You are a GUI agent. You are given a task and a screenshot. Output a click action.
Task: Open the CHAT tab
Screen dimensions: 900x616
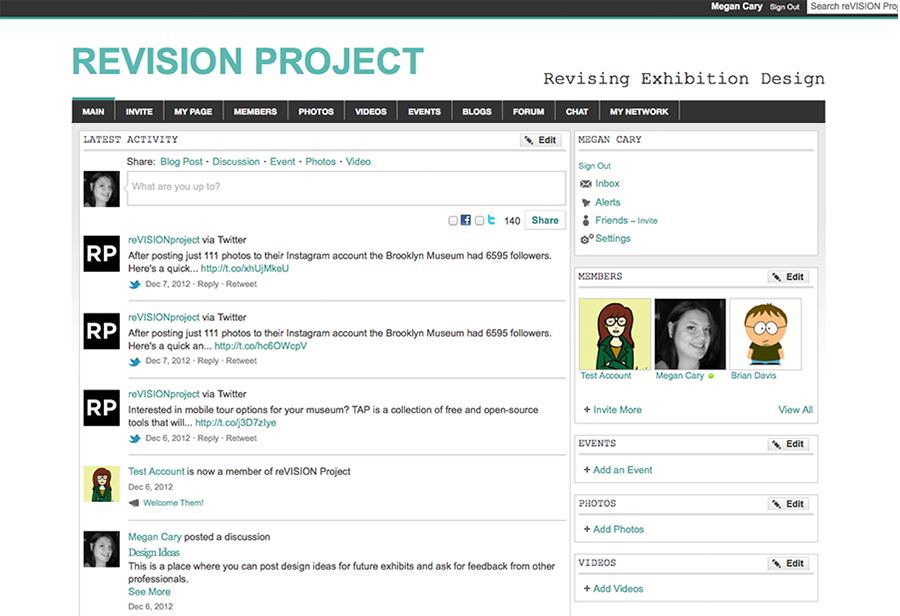point(577,111)
